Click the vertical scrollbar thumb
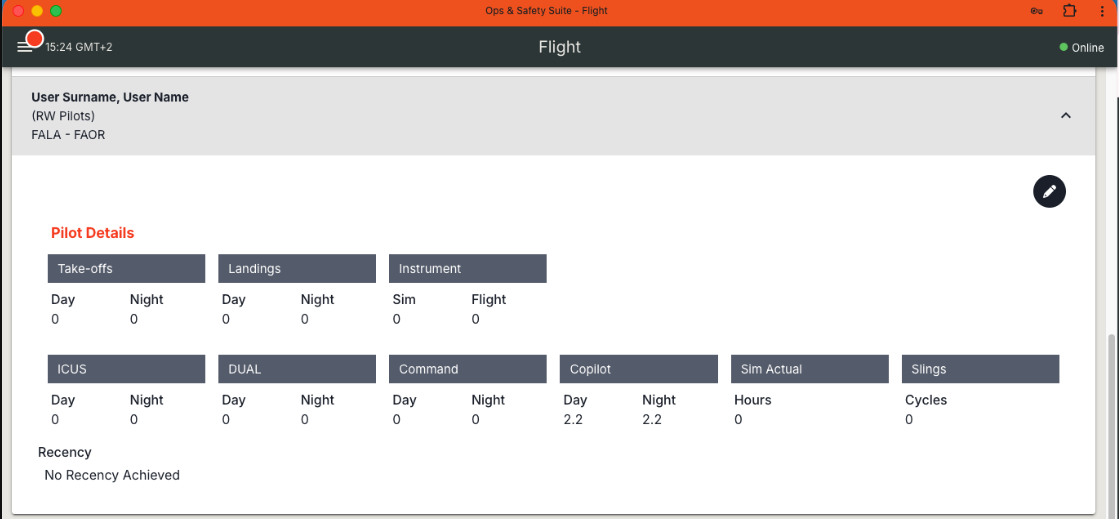The width and height of the screenshot is (1119, 519). tap(1111, 420)
